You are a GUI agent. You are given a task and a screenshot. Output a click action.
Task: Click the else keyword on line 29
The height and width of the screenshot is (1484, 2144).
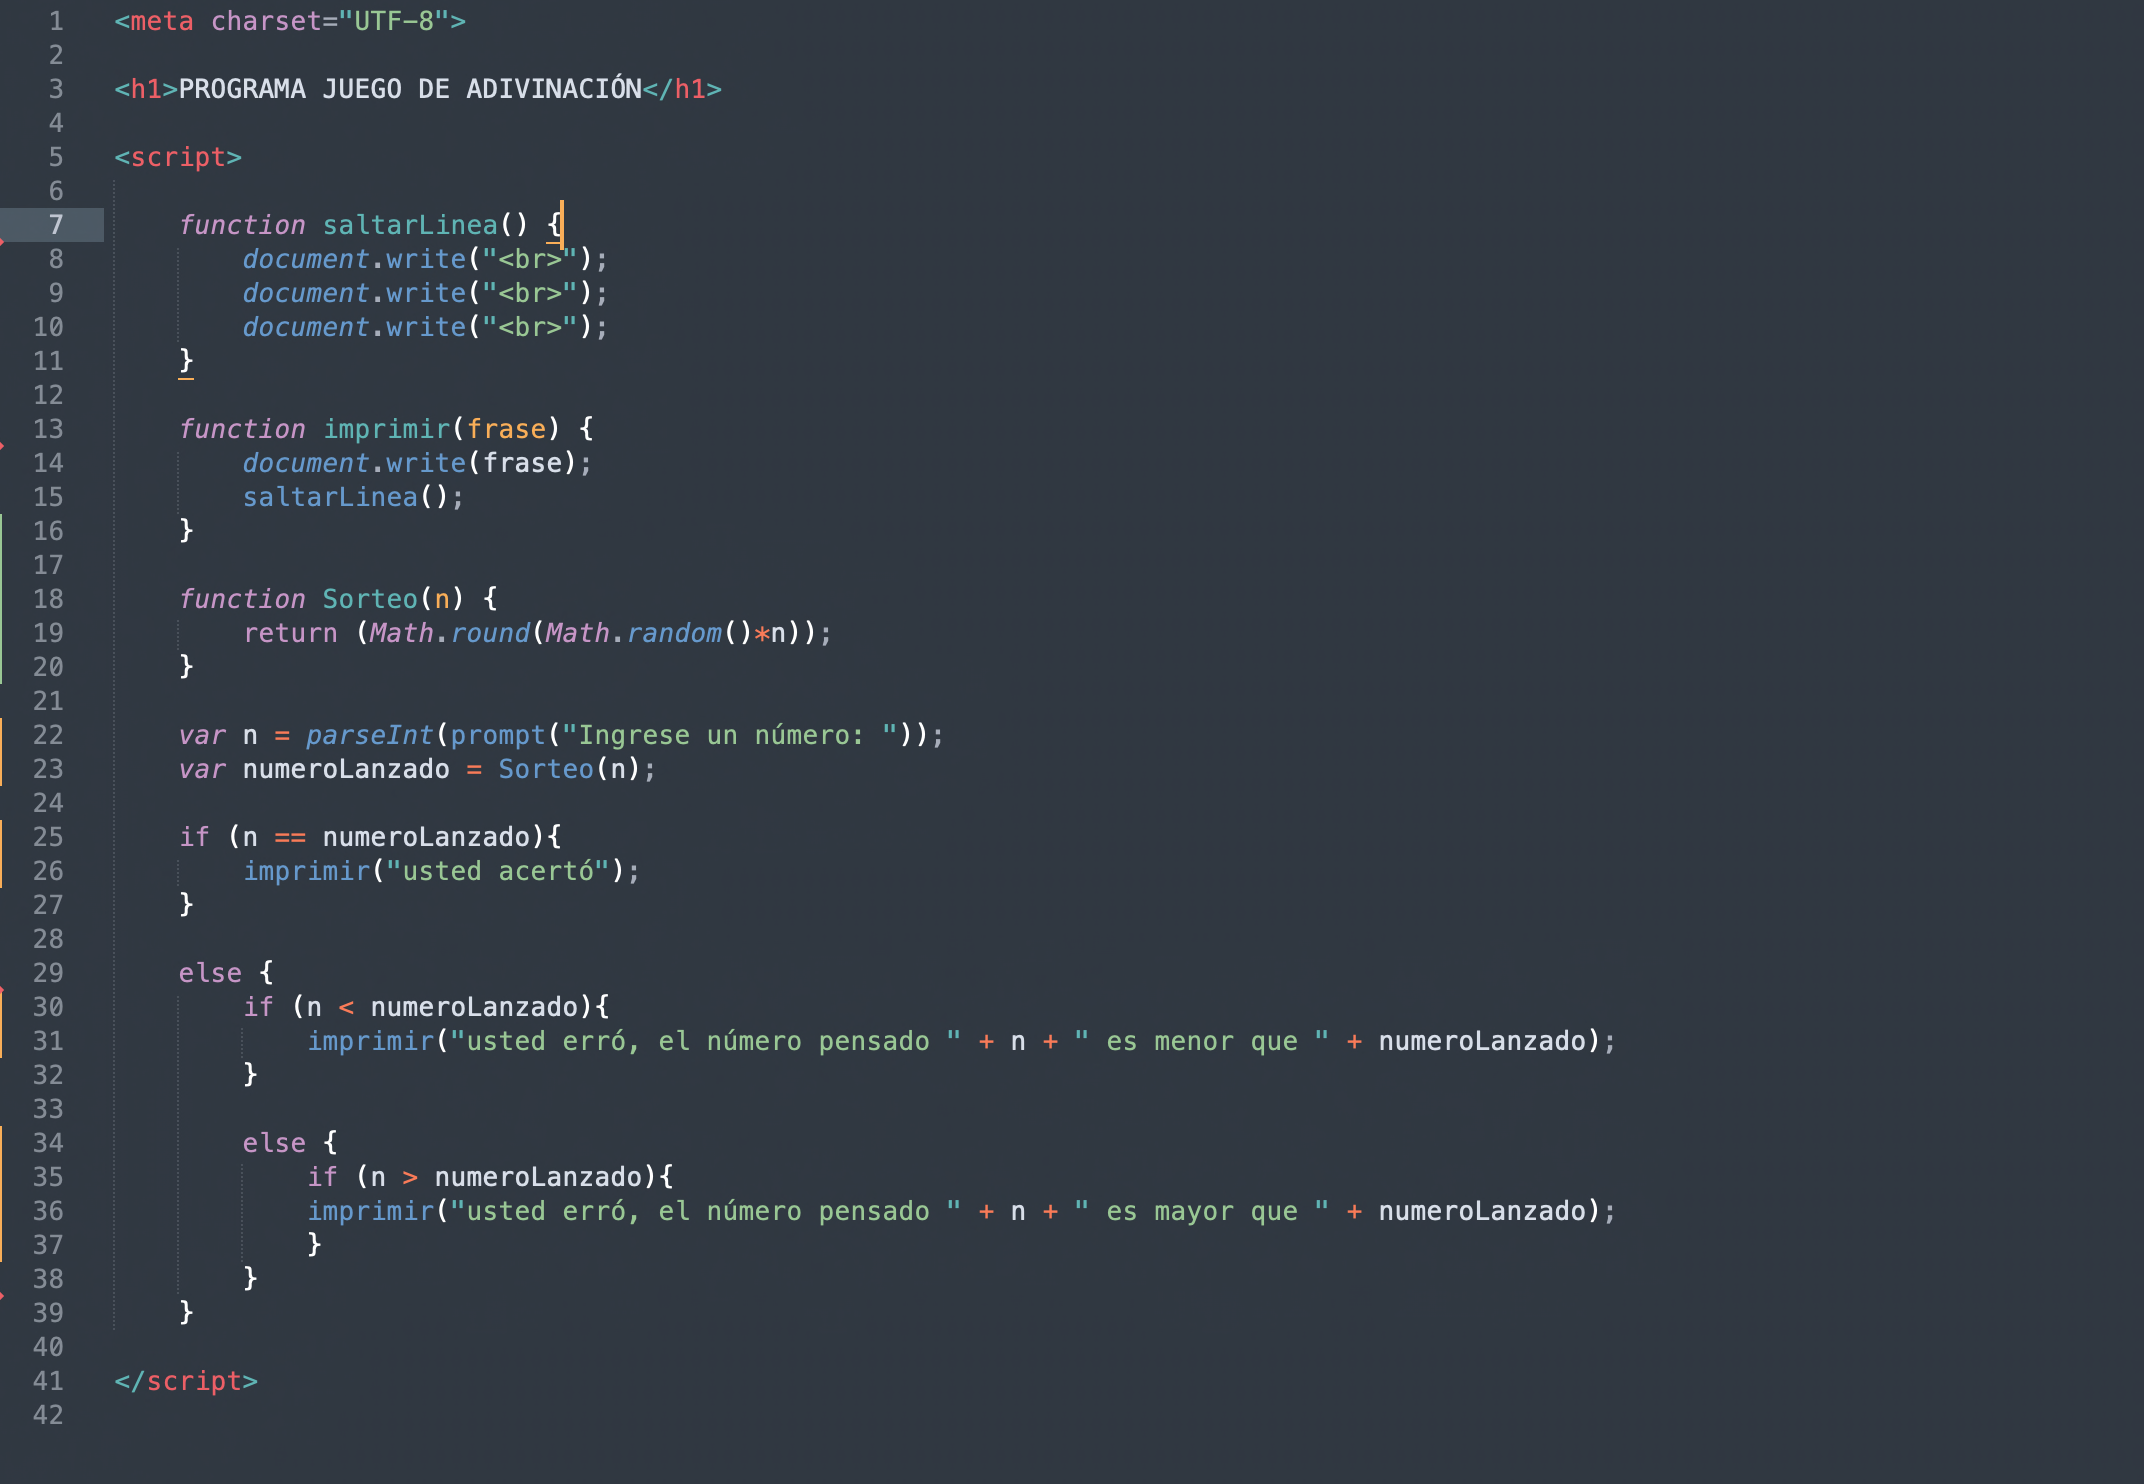tap(210, 973)
